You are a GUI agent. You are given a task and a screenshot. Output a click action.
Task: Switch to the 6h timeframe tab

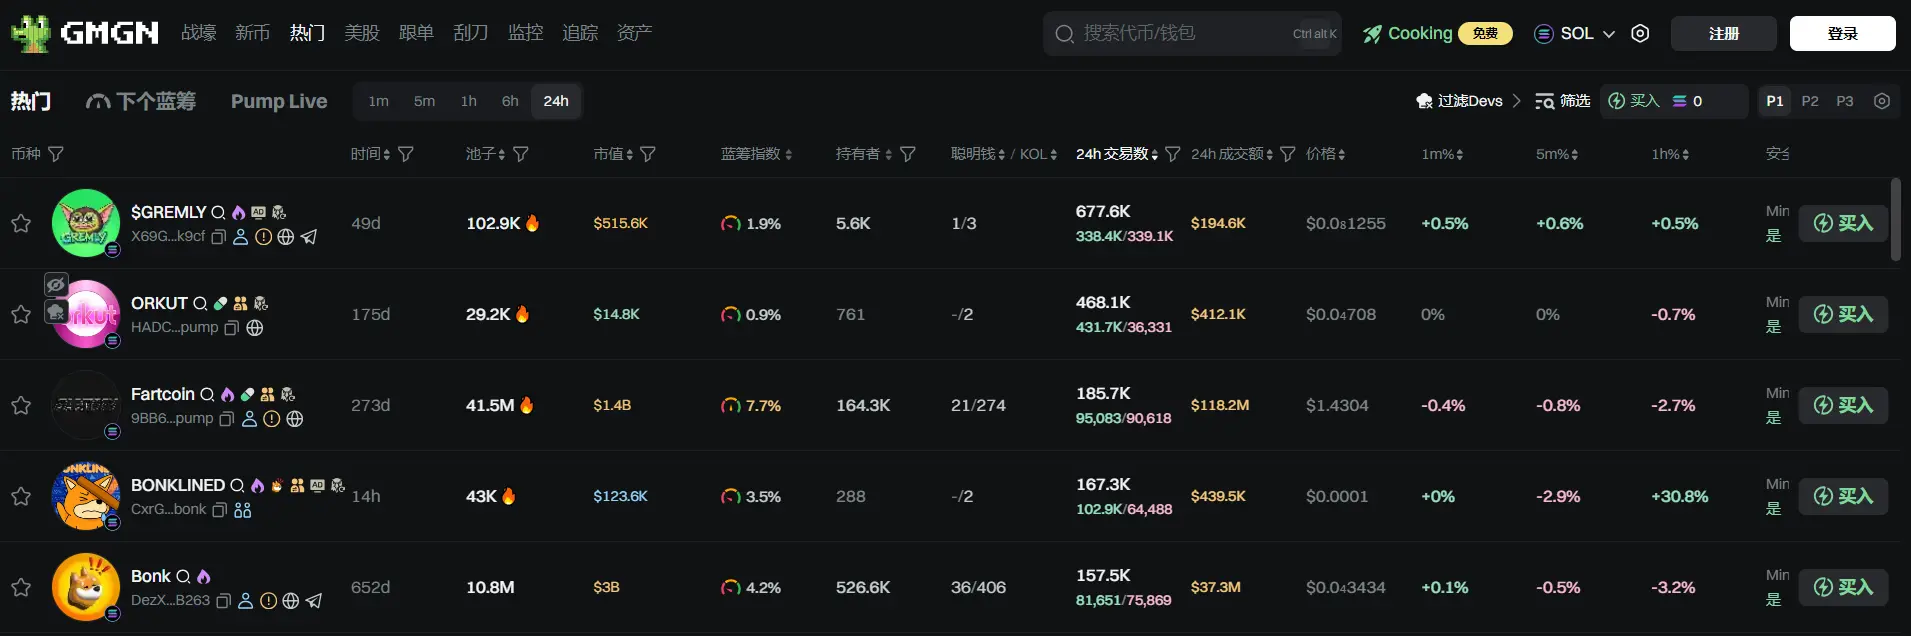pyautogui.click(x=510, y=101)
